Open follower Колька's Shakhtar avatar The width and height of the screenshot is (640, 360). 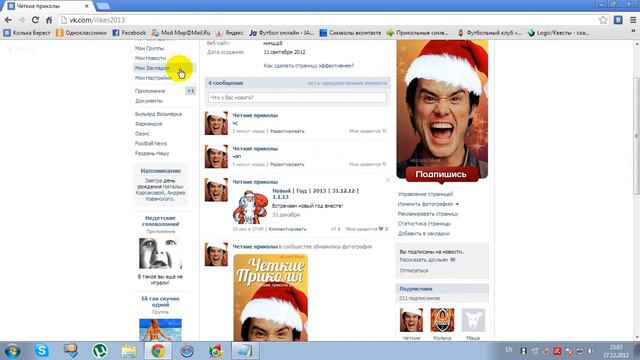pos(442,320)
